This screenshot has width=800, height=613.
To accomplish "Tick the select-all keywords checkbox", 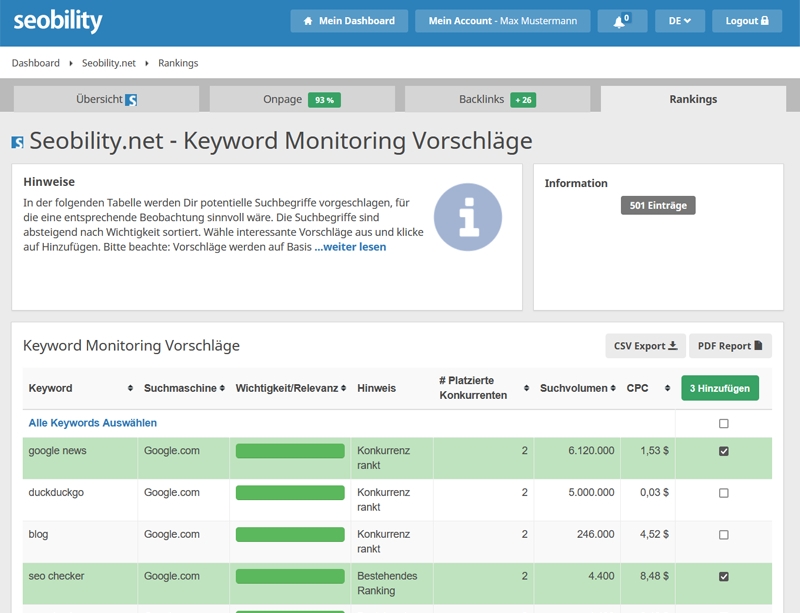I will [x=724, y=424].
